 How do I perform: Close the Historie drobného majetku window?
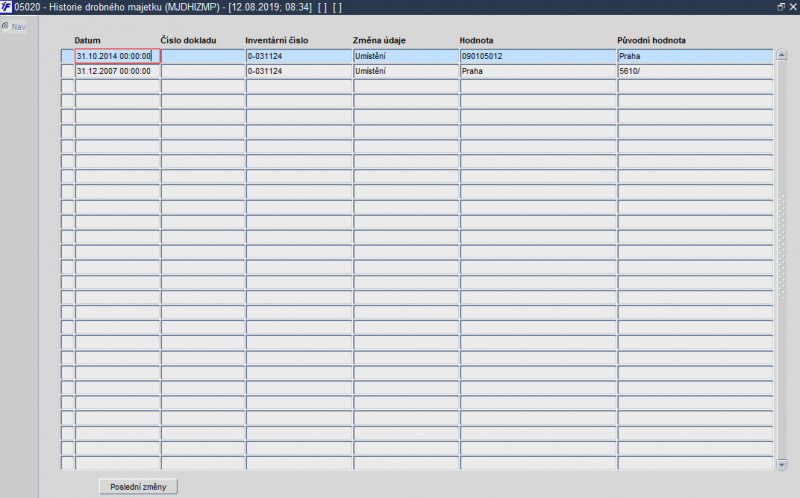click(x=793, y=7)
